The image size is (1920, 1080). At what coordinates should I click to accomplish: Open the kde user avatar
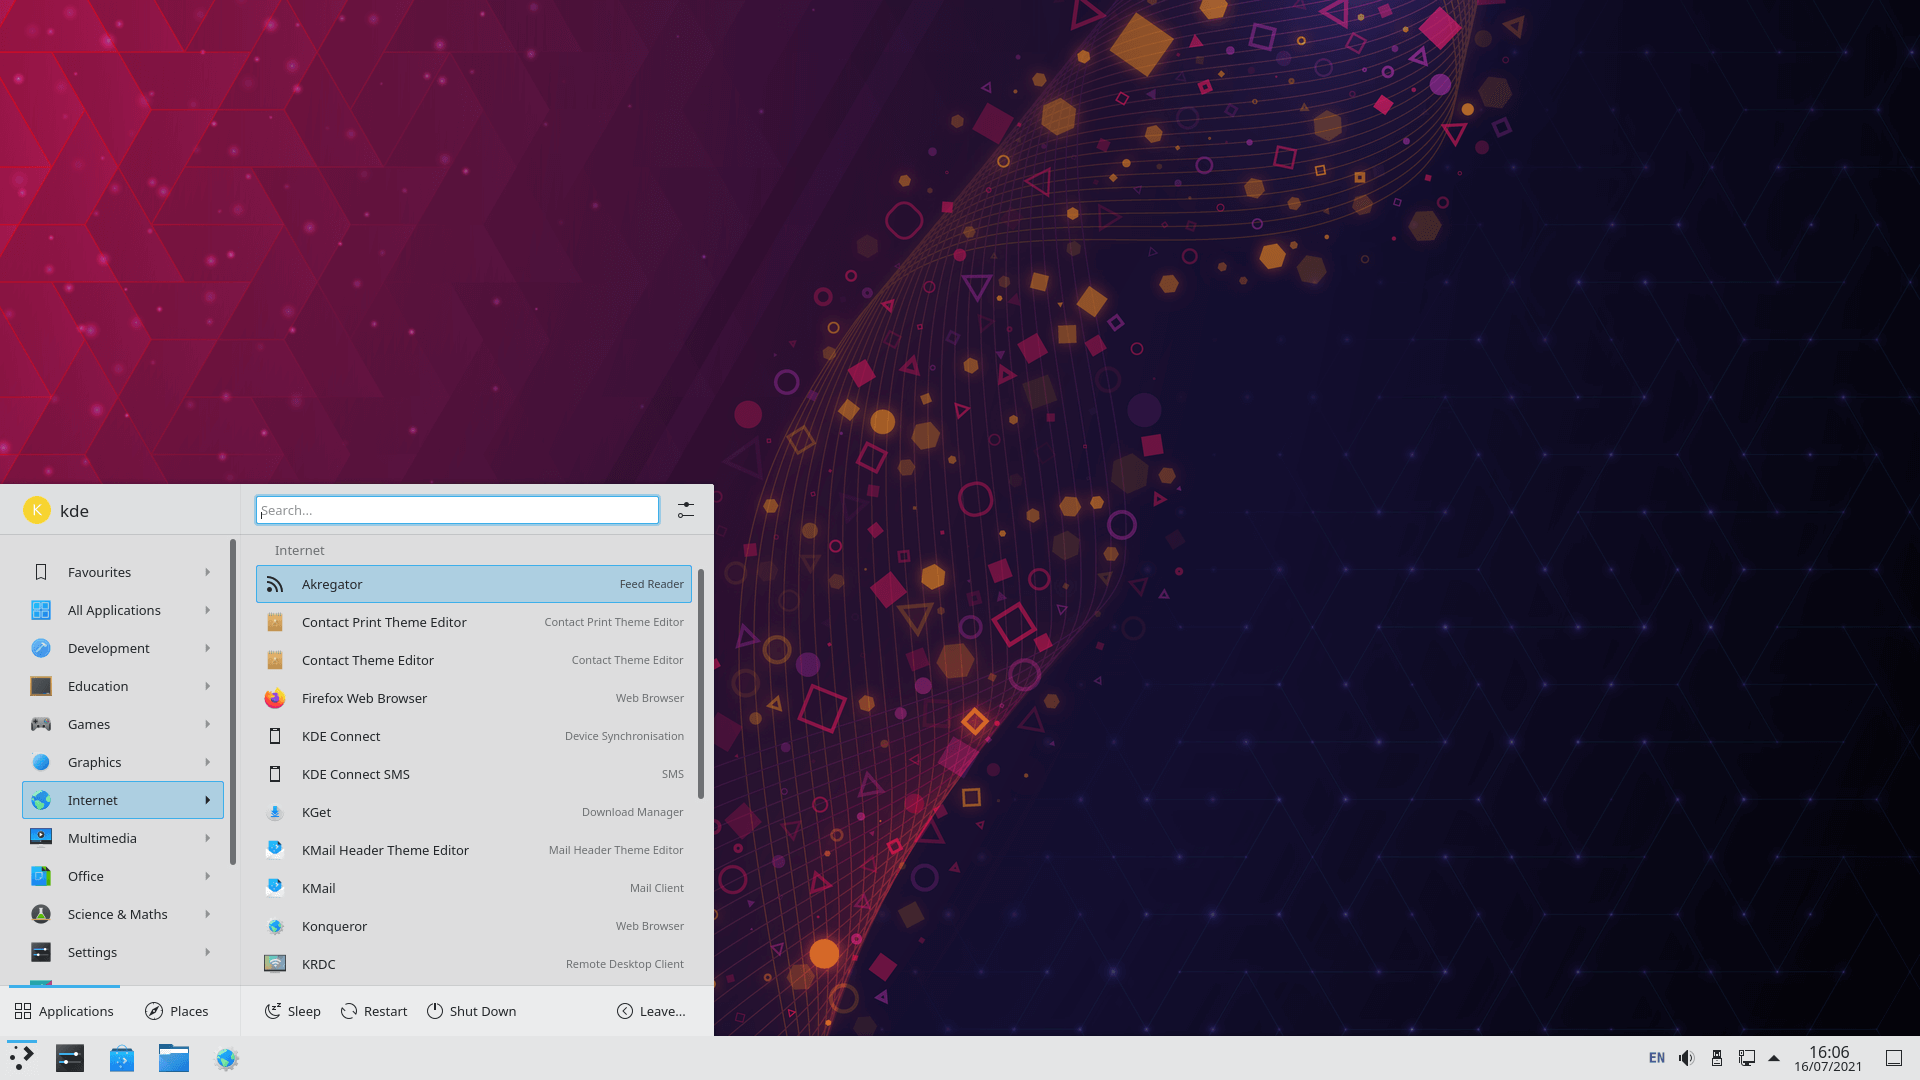[37, 510]
